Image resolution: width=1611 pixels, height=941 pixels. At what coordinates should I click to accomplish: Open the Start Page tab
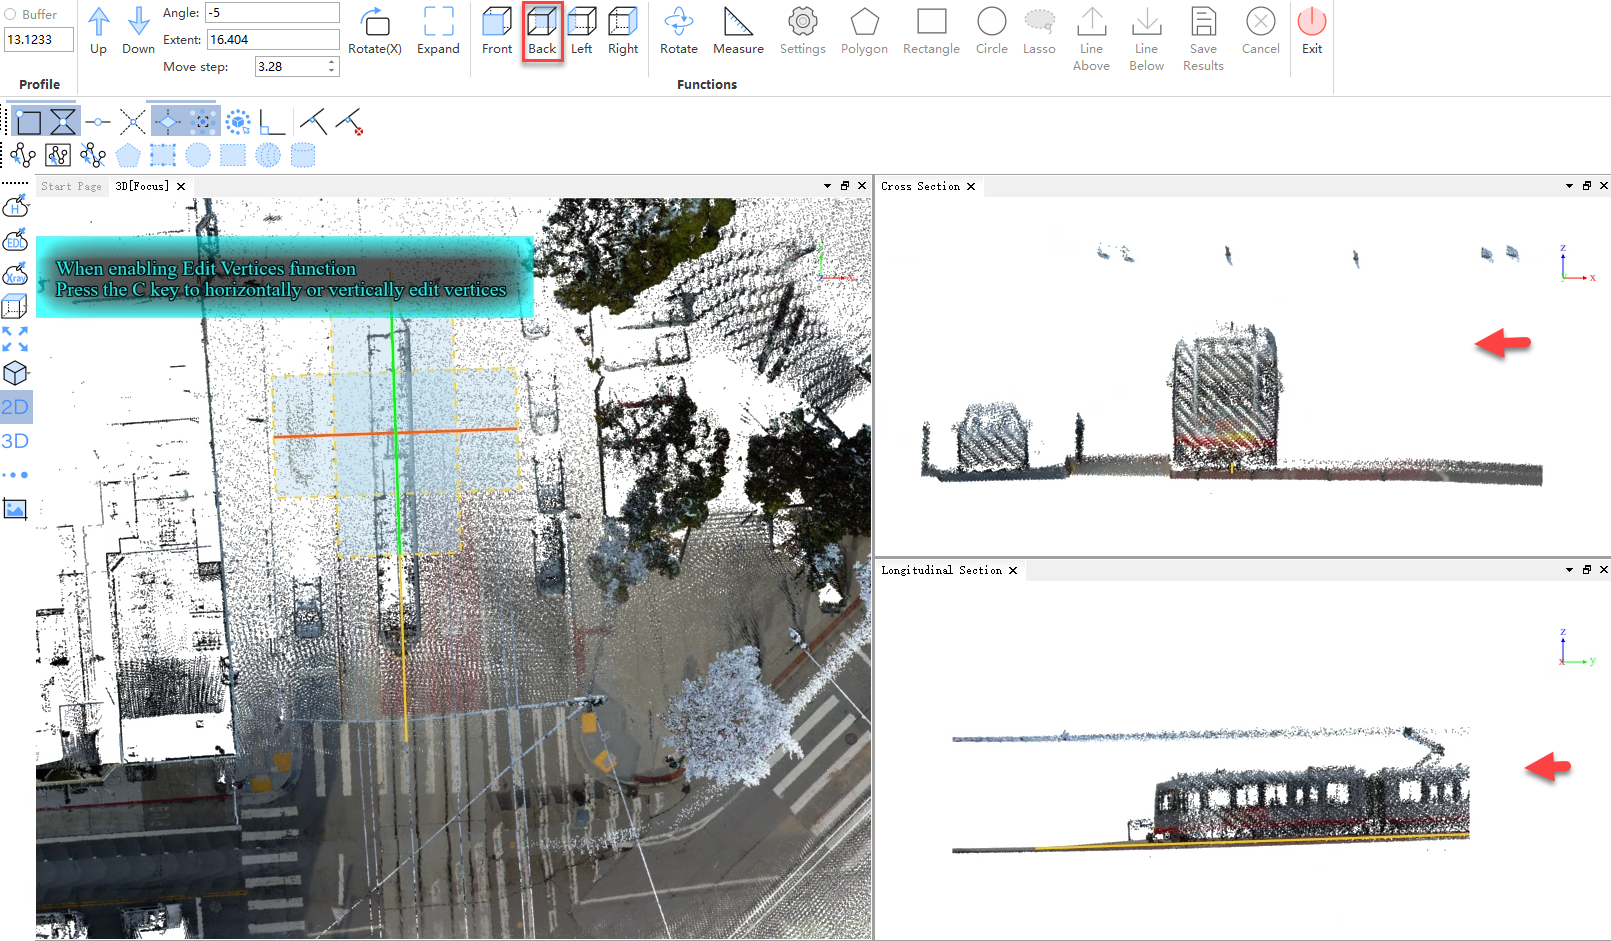pyautogui.click(x=71, y=186)
